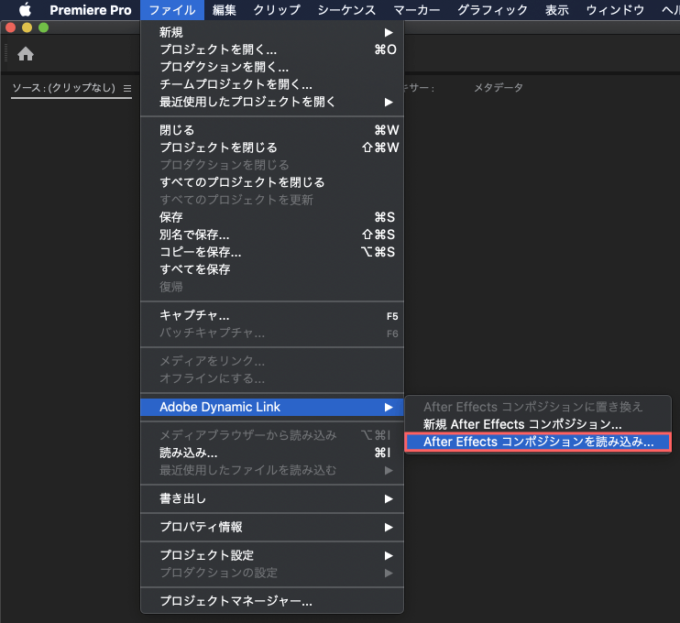Switch to the メタデータ tab
680x623 pixels.
(498, 88)
